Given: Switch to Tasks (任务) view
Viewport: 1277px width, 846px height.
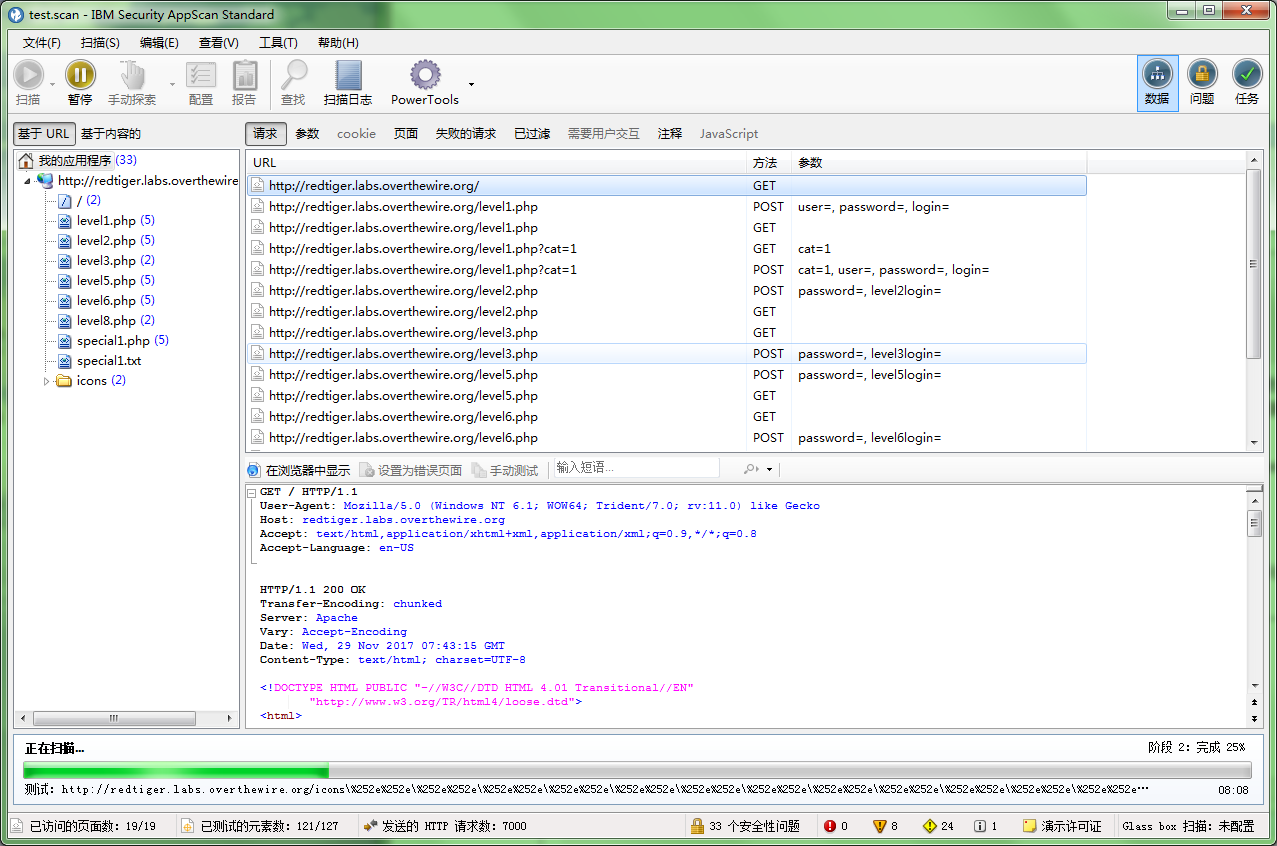Looking at the screenshot, I should point(1247,83).
